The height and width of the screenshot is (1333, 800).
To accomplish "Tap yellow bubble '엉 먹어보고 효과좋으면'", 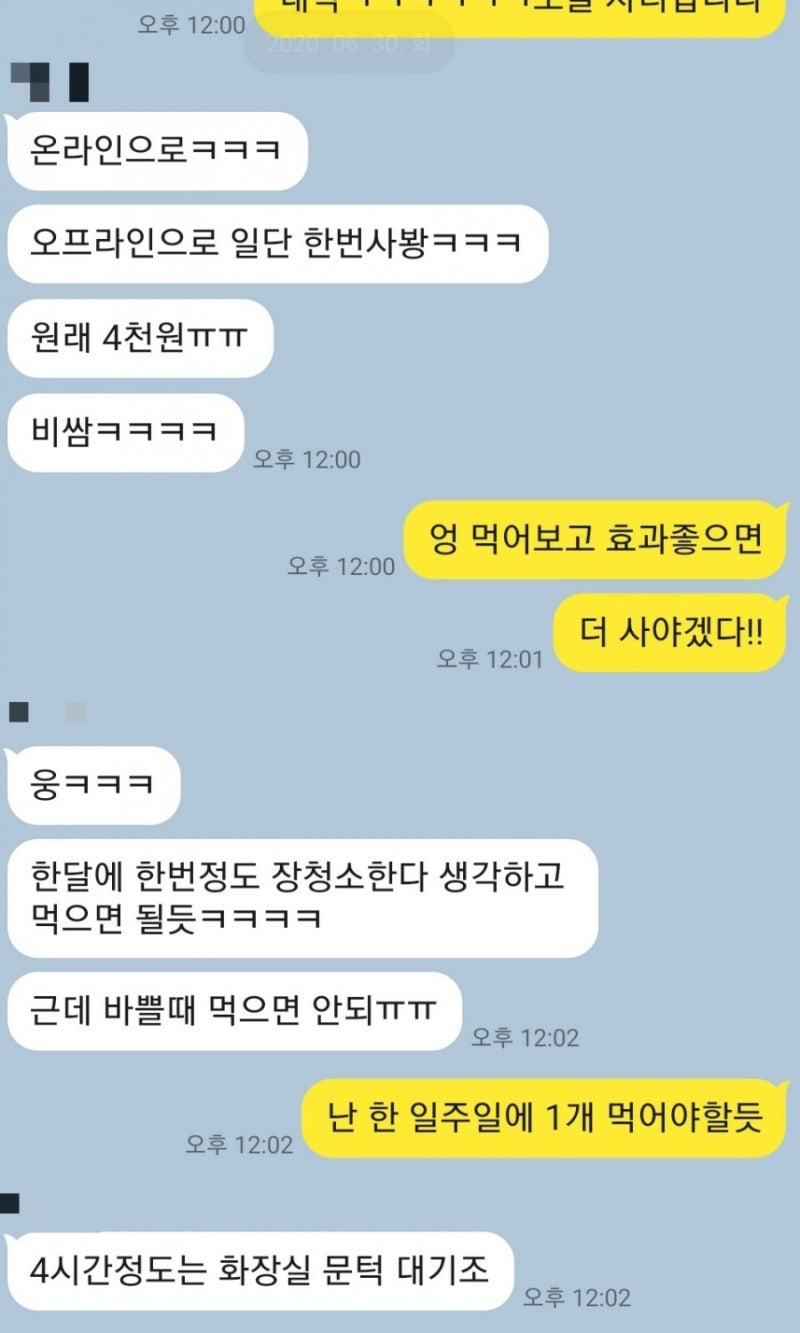I will pos(596,540).
